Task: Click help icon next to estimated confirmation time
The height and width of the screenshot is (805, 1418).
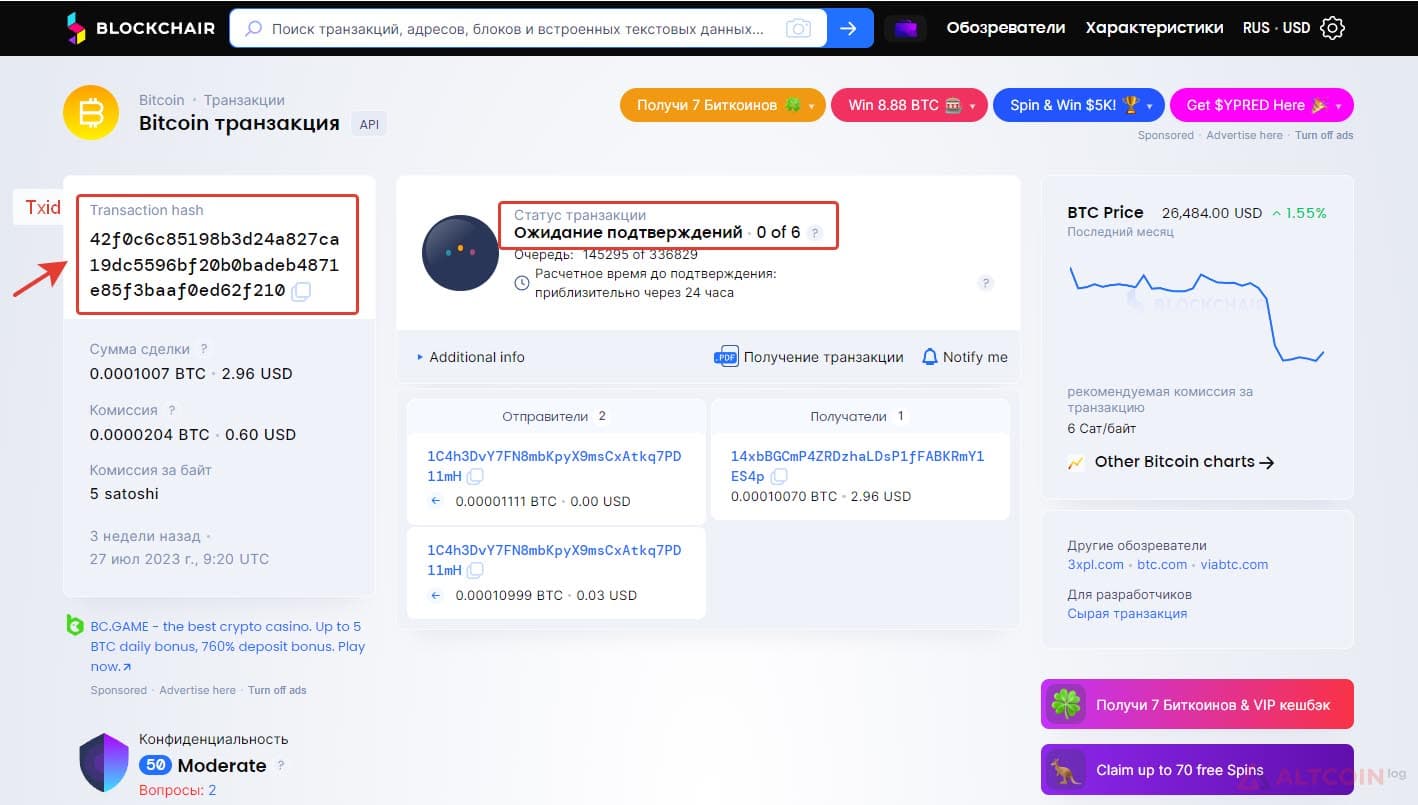Action: (985, 283)
